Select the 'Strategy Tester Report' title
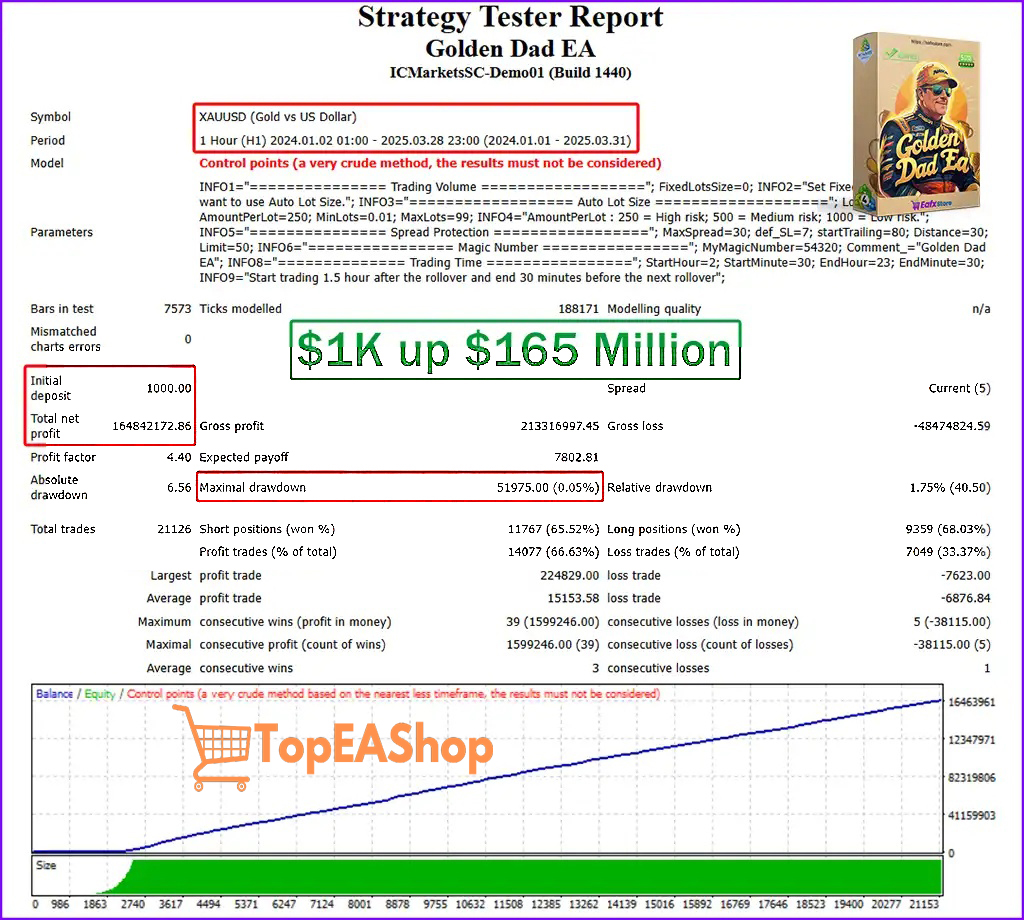This screenshot has height=920, width=1024. (x=511, y=16)
